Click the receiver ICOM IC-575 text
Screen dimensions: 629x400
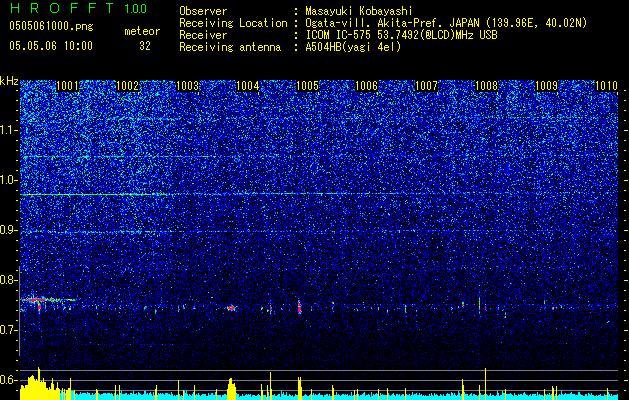(401, 35)
